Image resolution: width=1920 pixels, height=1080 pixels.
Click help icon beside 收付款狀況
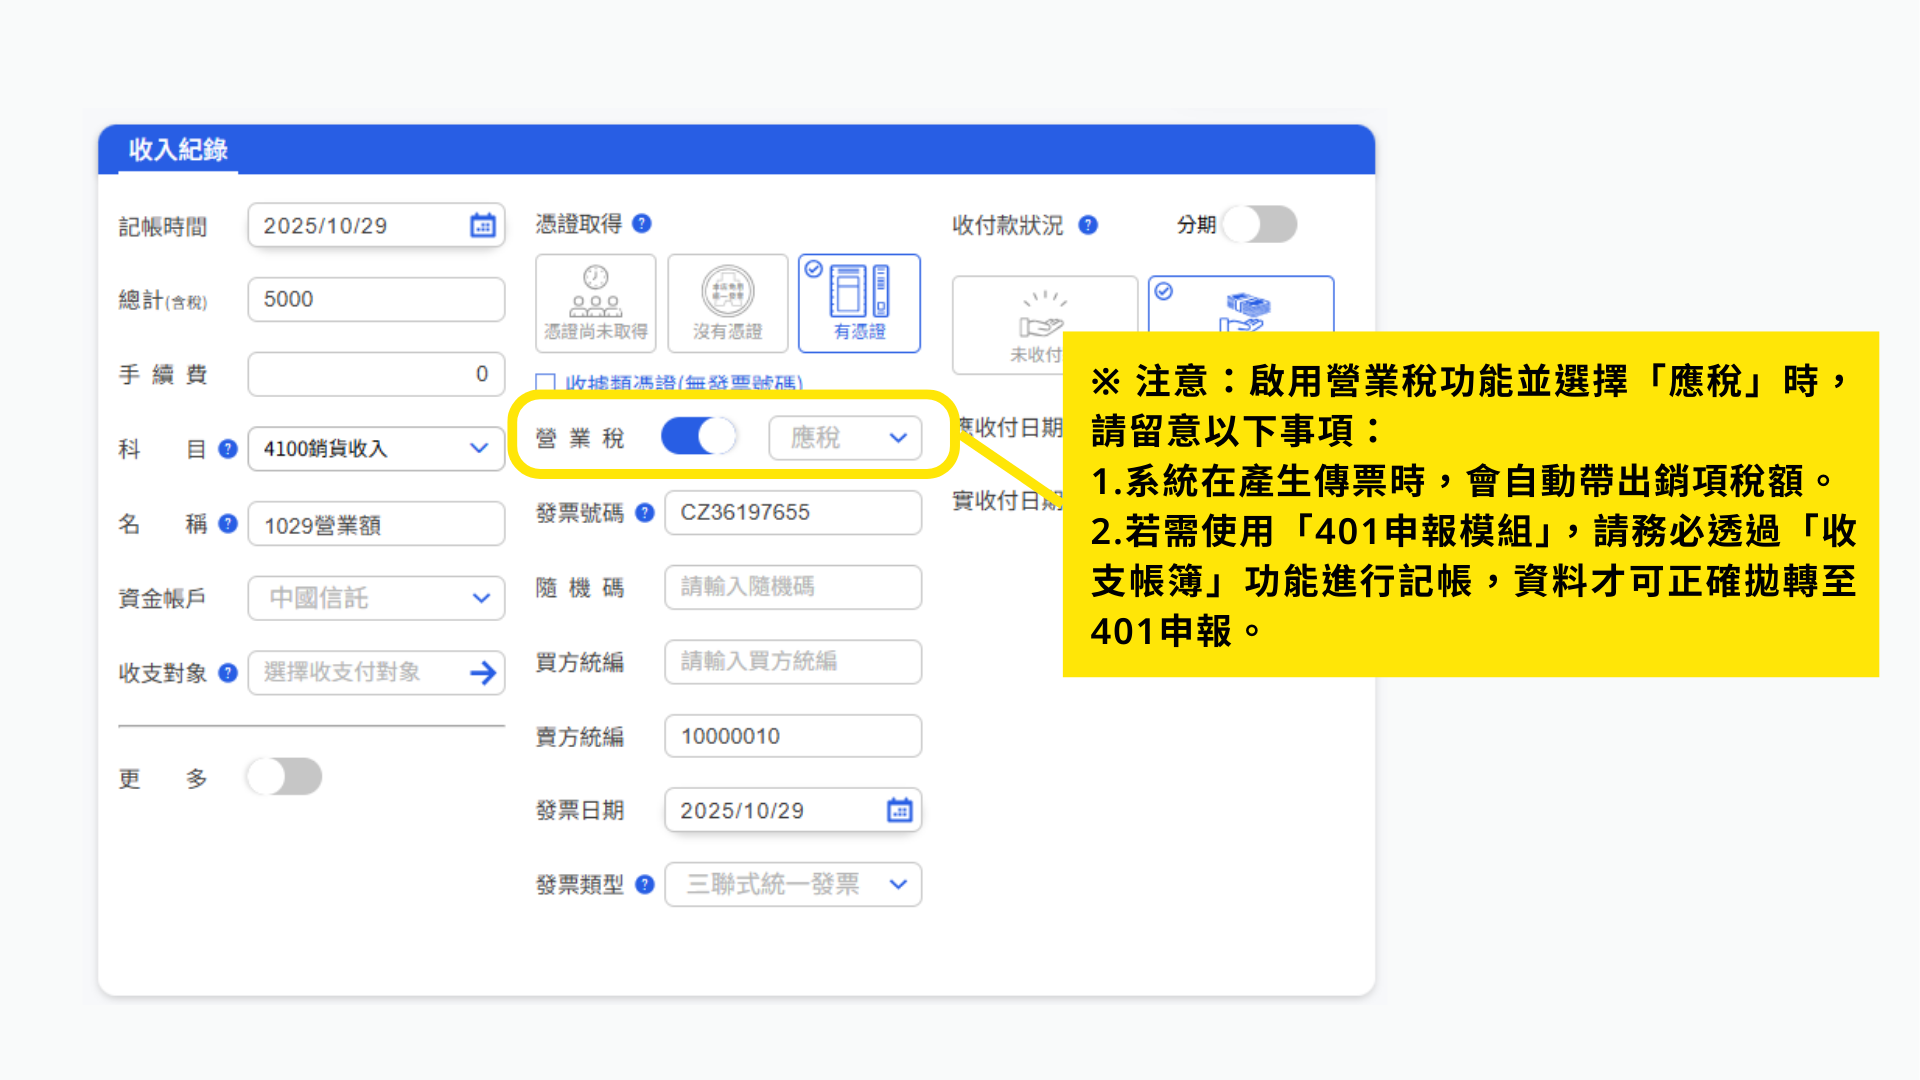click(1088, 226)
